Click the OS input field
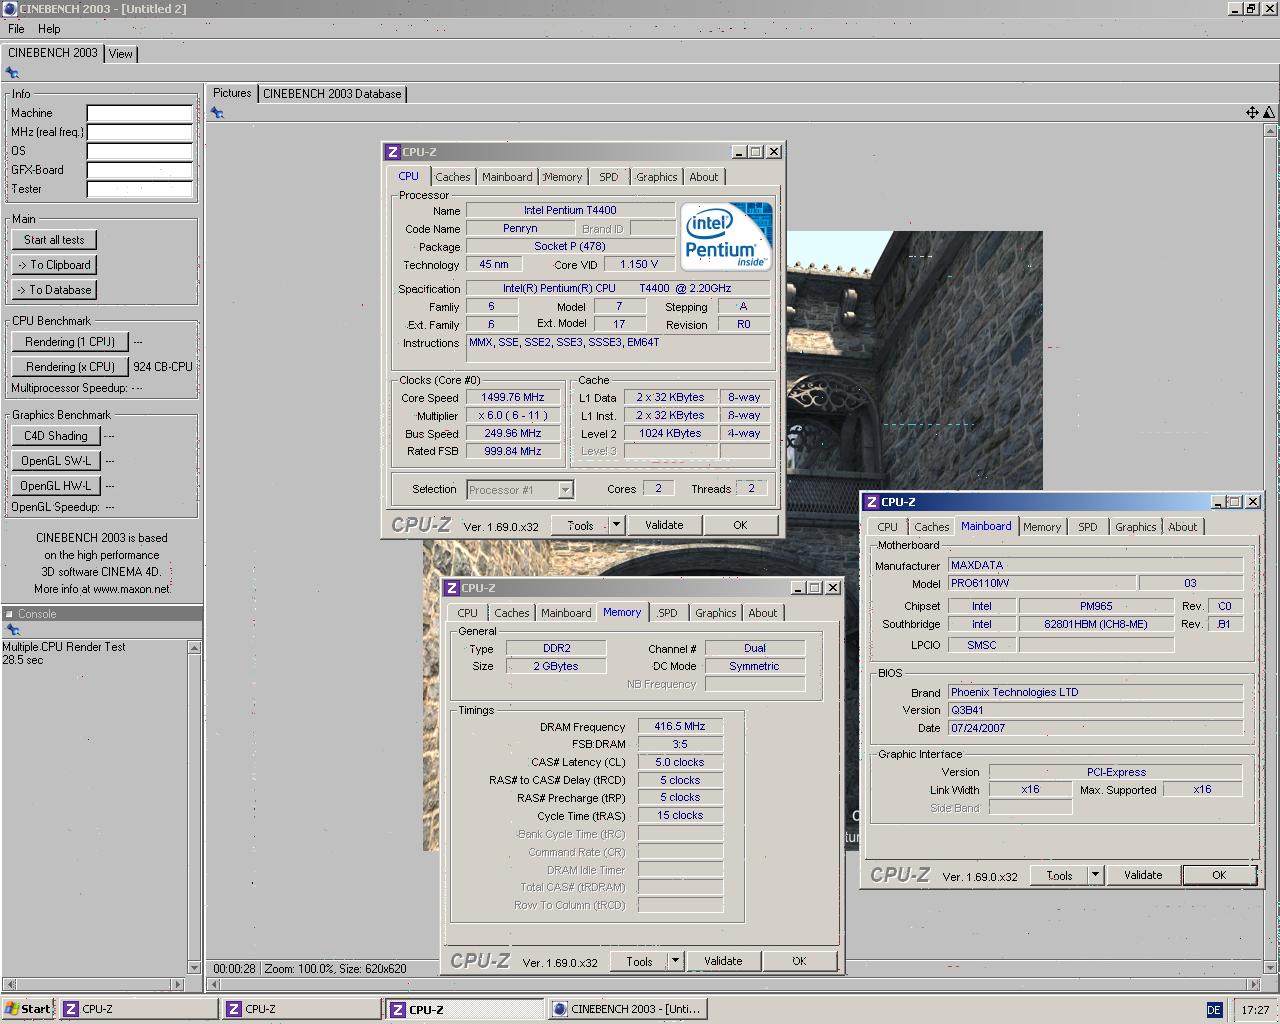Viewport: 1280px width, 1024px height. coord(140,151)
